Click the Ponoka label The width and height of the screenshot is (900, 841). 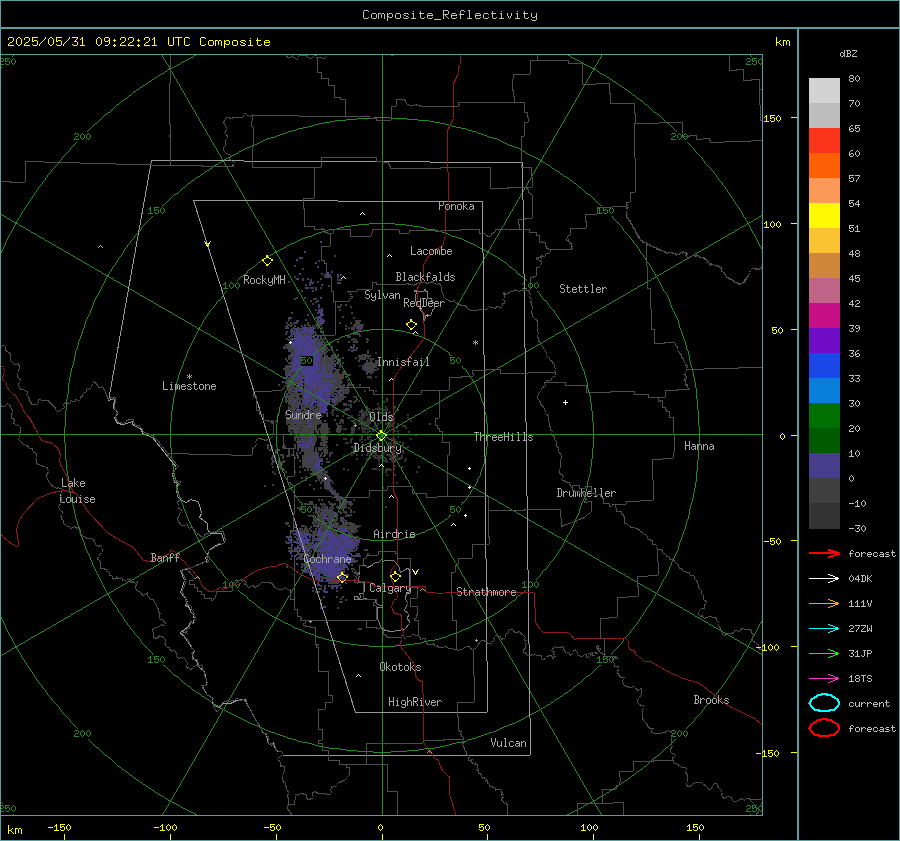click(456, 206)
